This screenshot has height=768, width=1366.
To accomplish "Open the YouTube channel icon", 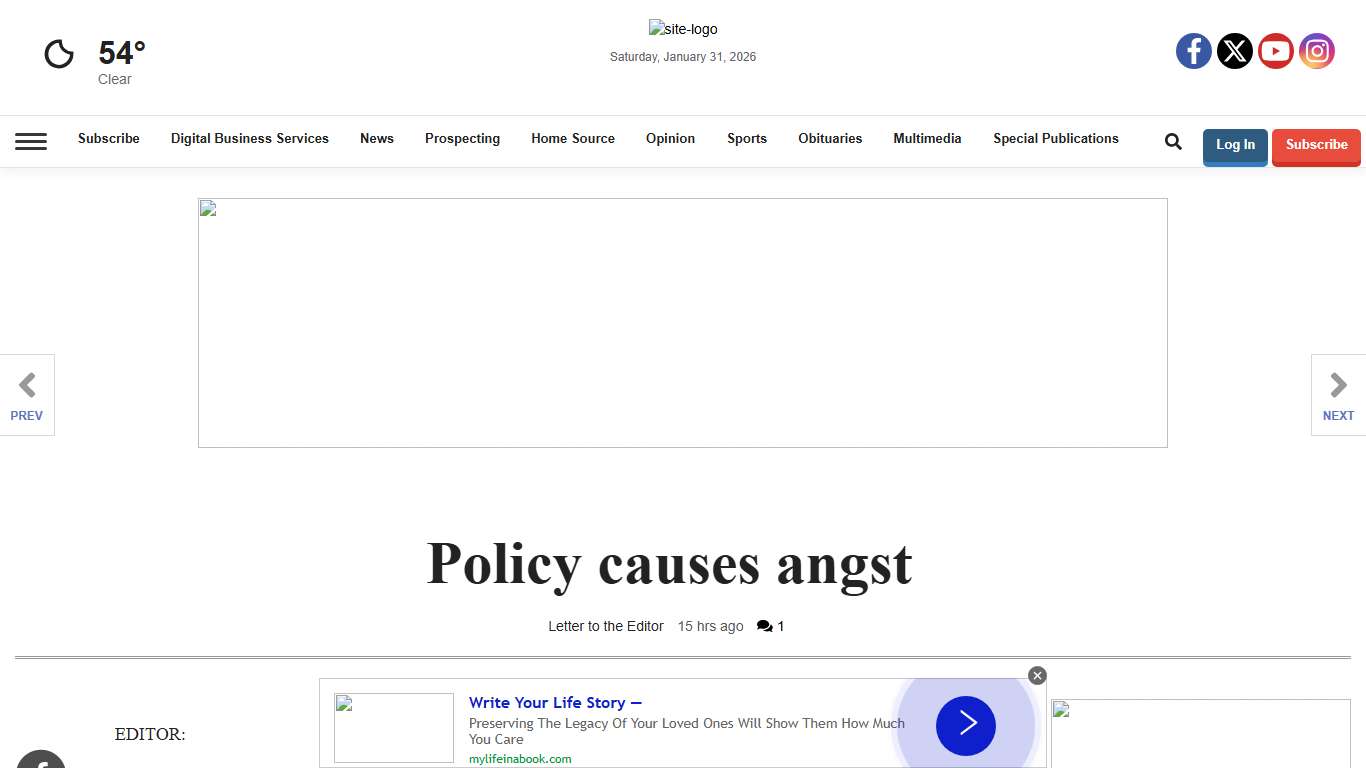I will 1275,51.
